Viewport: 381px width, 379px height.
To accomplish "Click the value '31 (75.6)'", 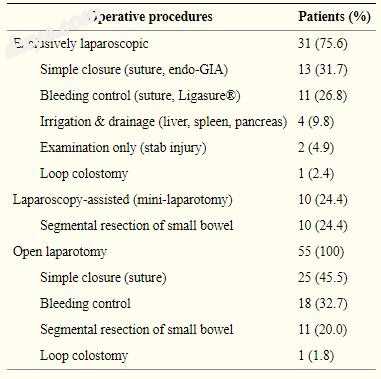I will point(323,44).
